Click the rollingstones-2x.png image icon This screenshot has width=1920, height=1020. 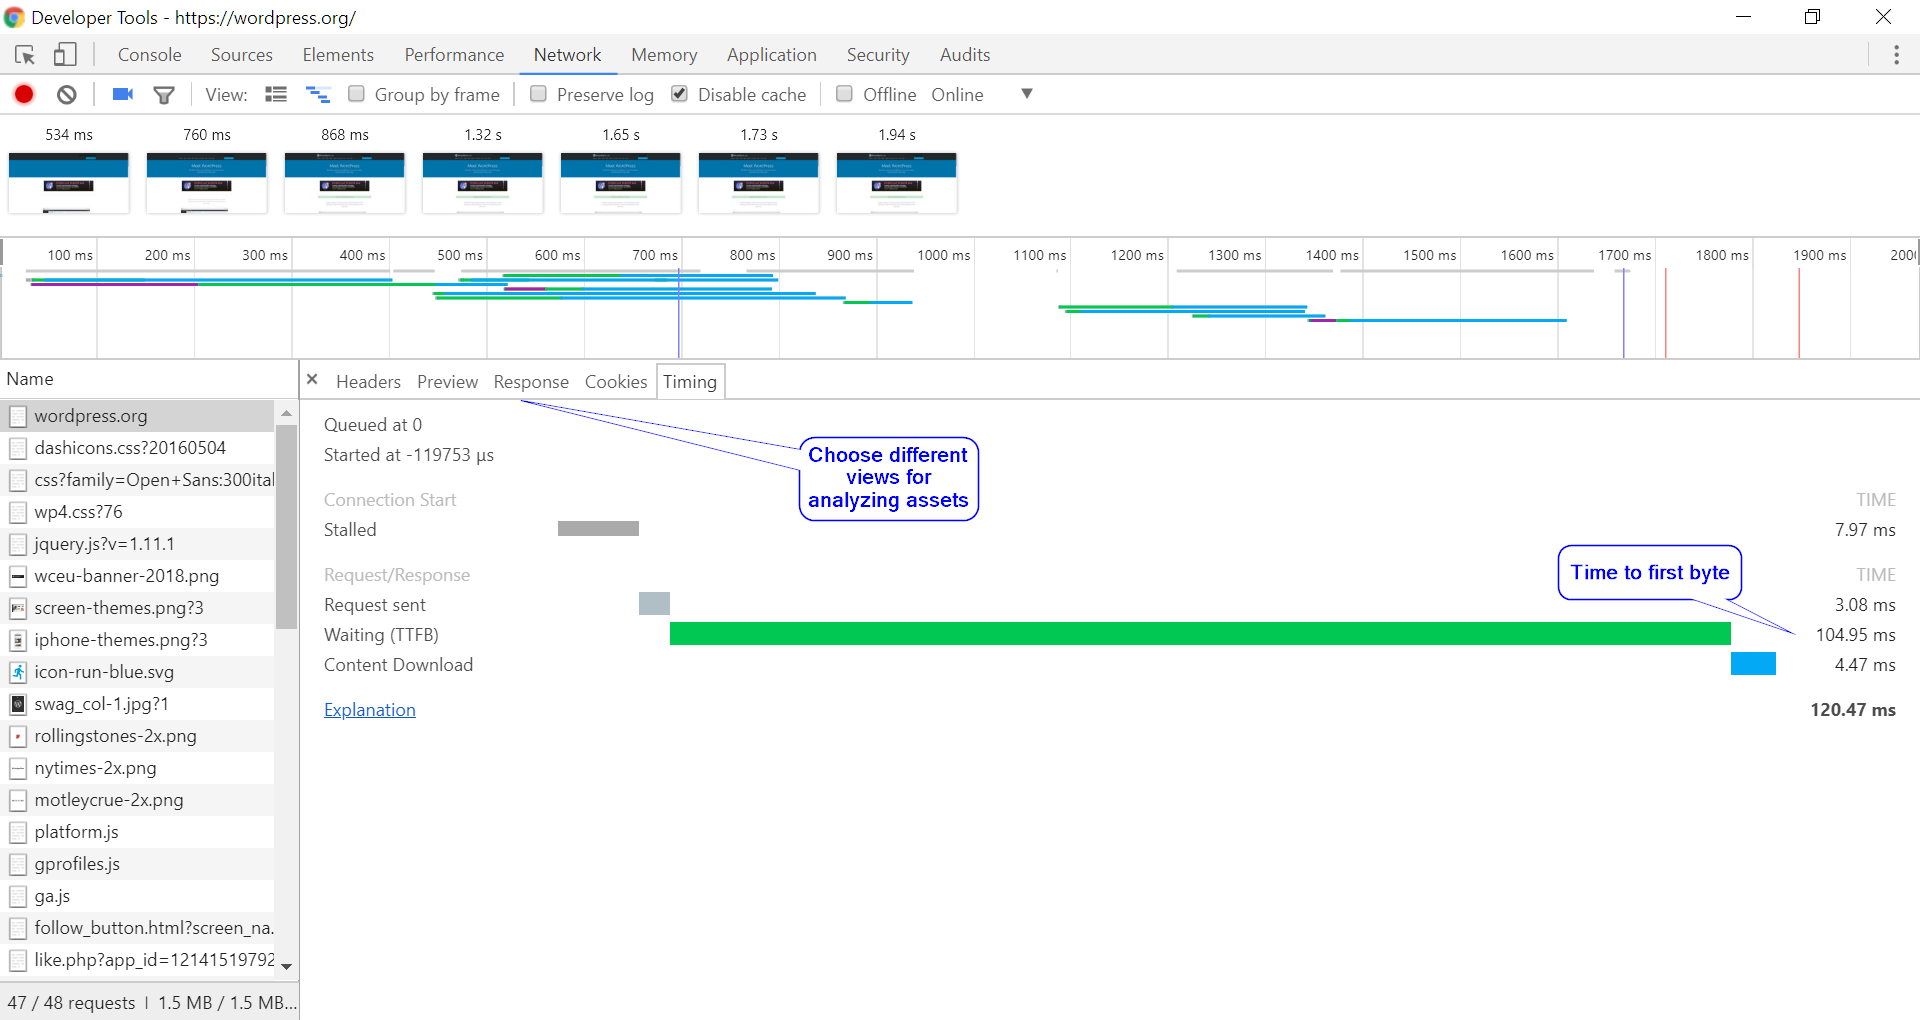18,736
